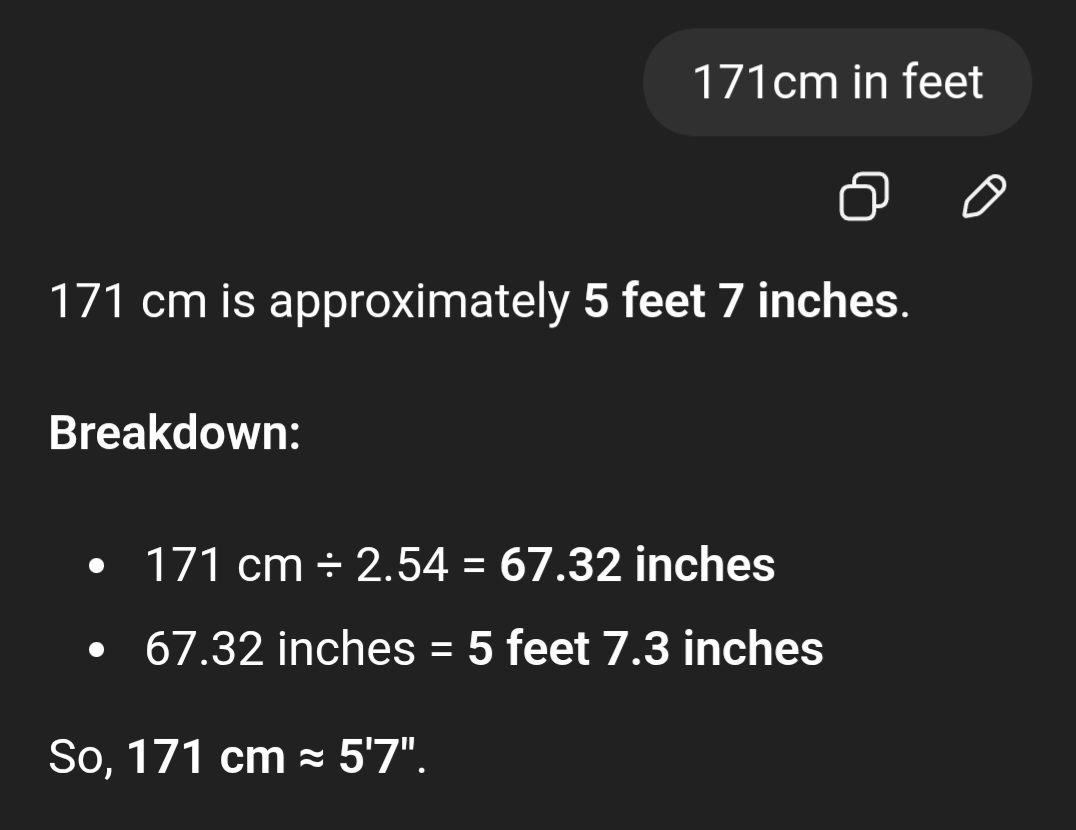Tap the "171cm in feet" message bubble
1076x830 pixels.
pyautogui.click(x=837, y=82)
